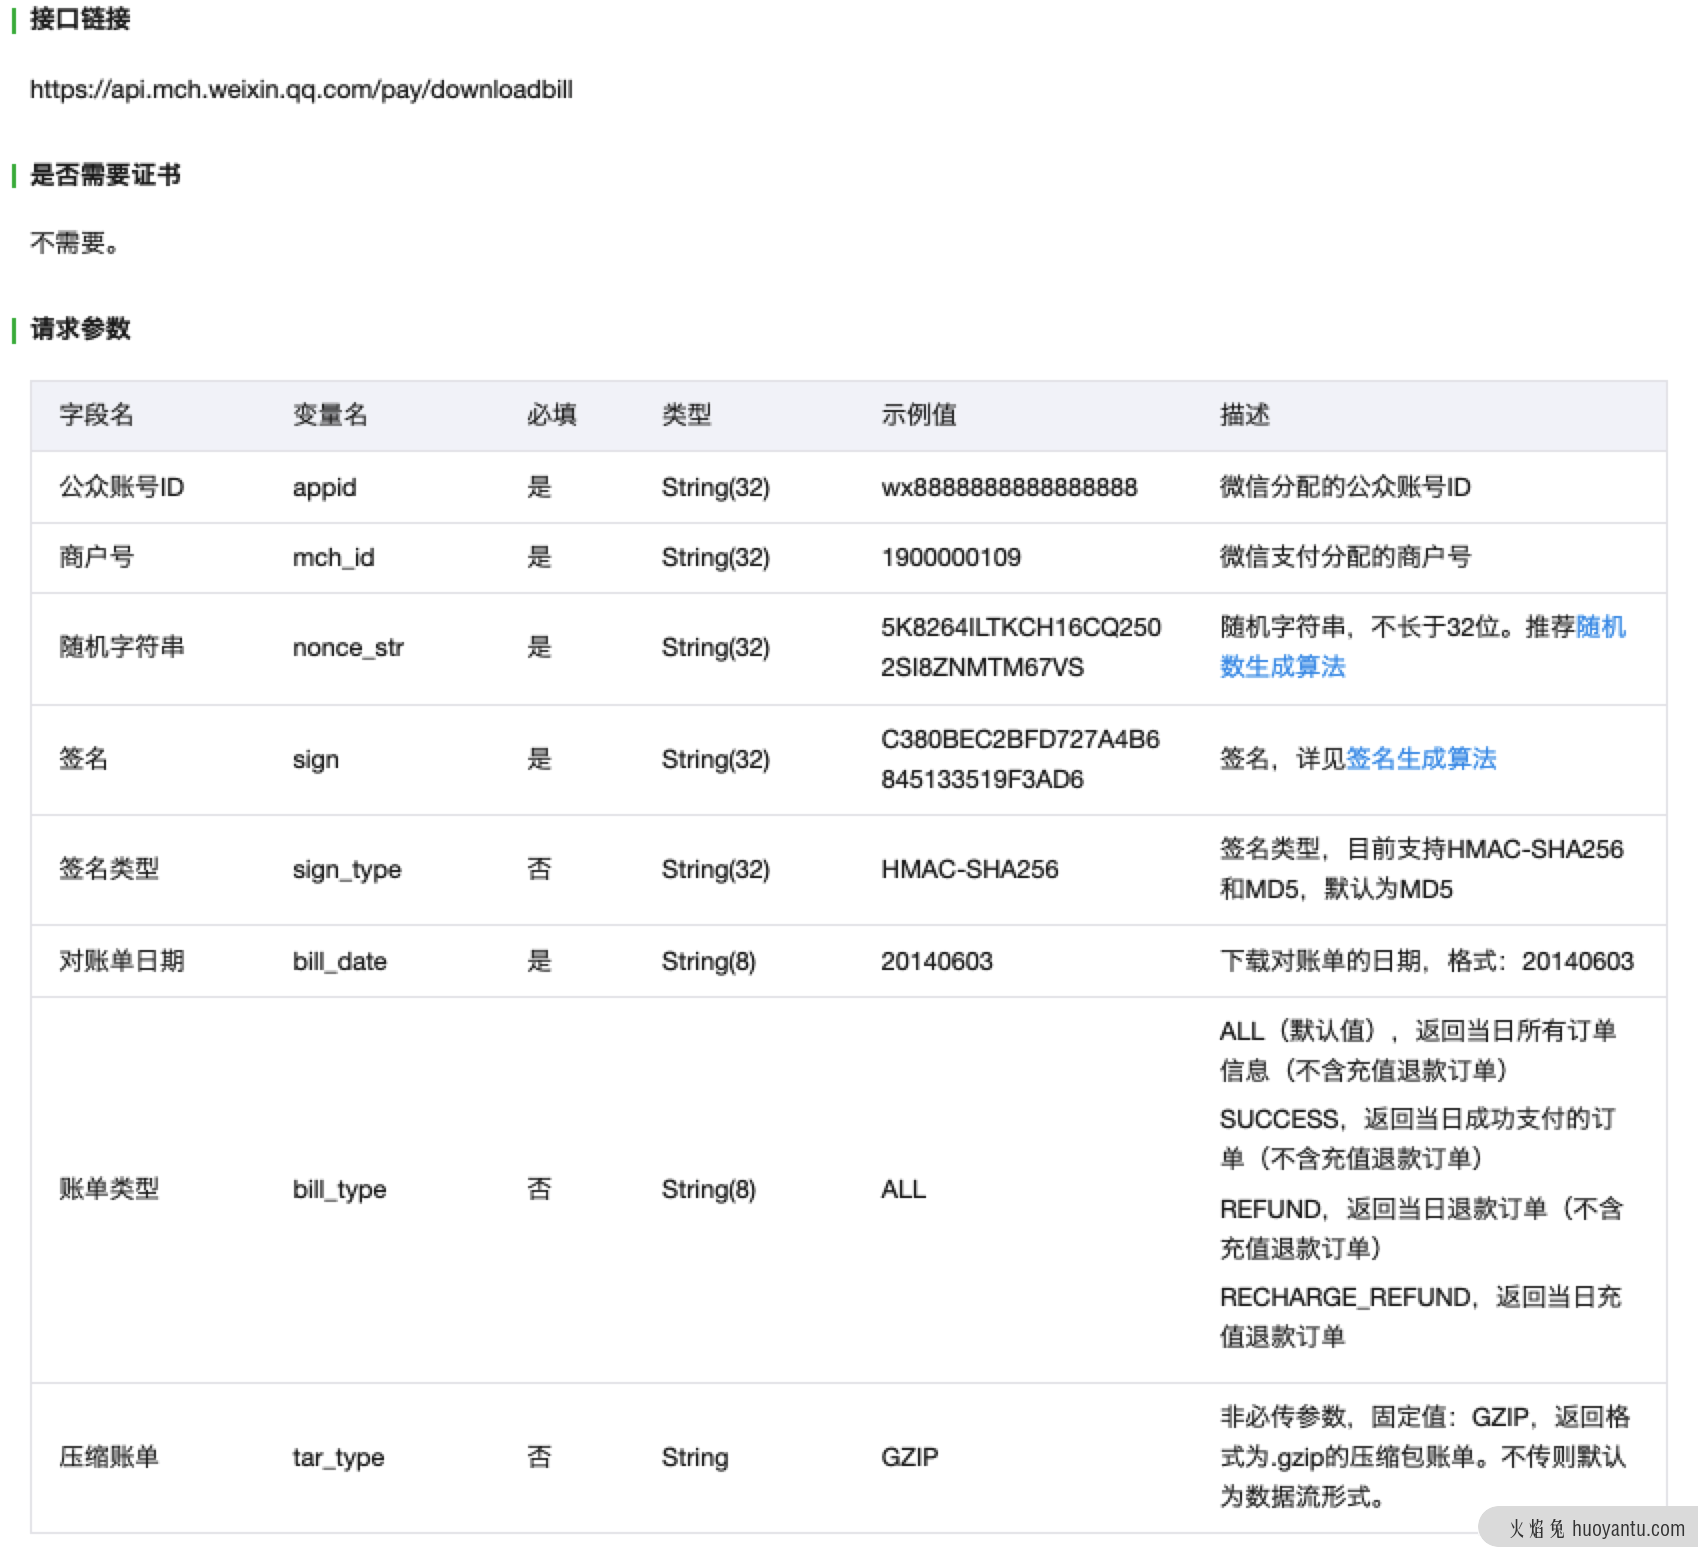Open the 签名生成算法 link
Image resolution: width=1698 pixels, height=1562 pixels.
coord(1421,759)
